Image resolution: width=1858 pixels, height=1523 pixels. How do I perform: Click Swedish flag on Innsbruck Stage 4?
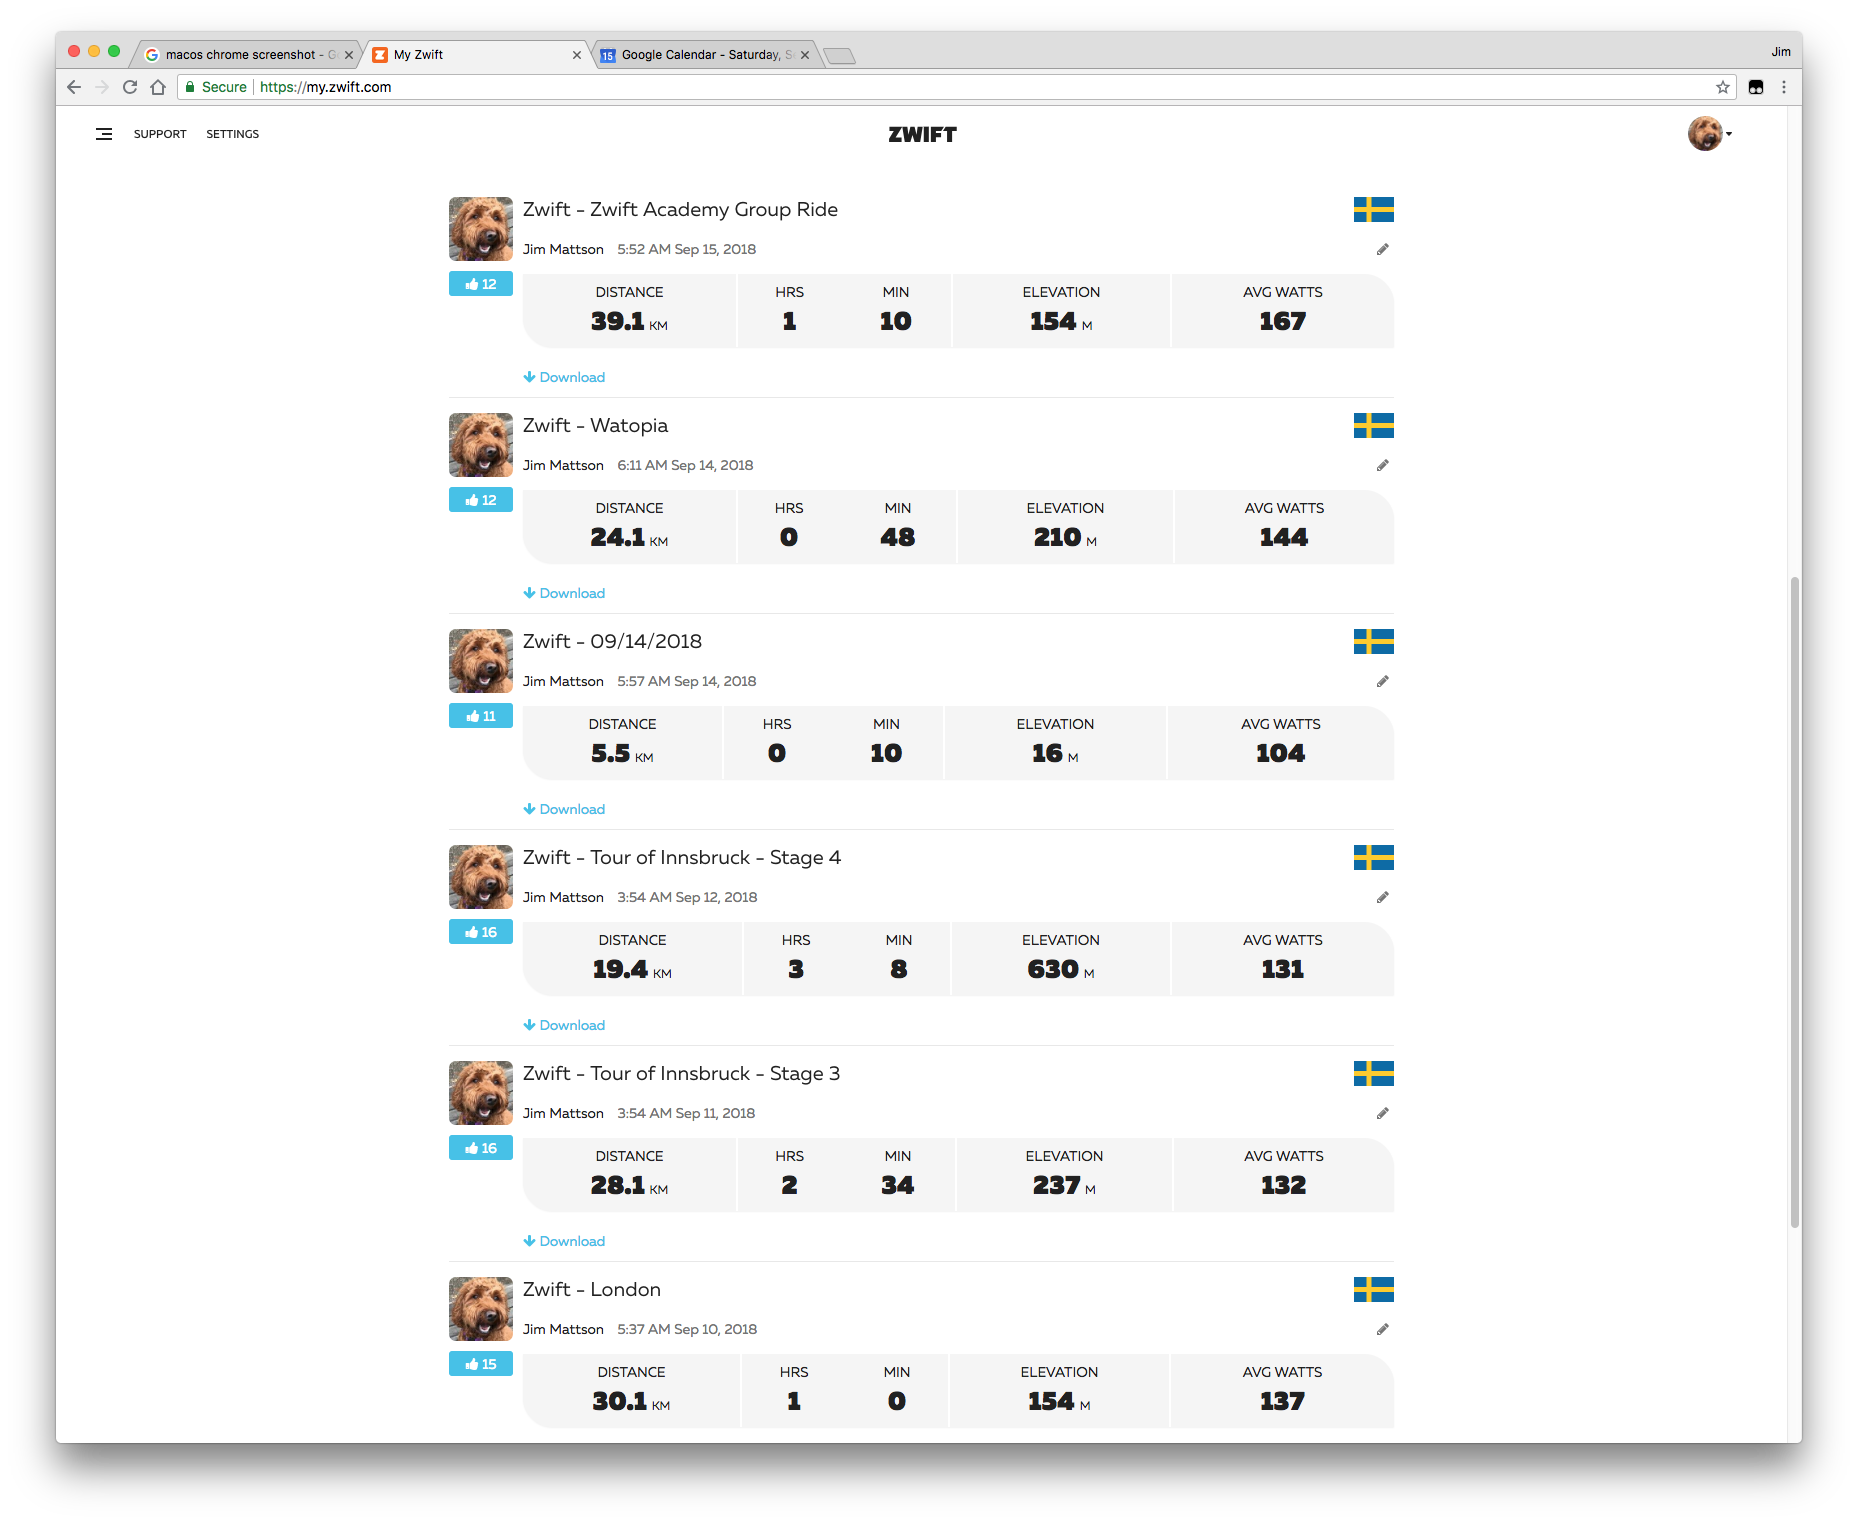coord(1374,857)
